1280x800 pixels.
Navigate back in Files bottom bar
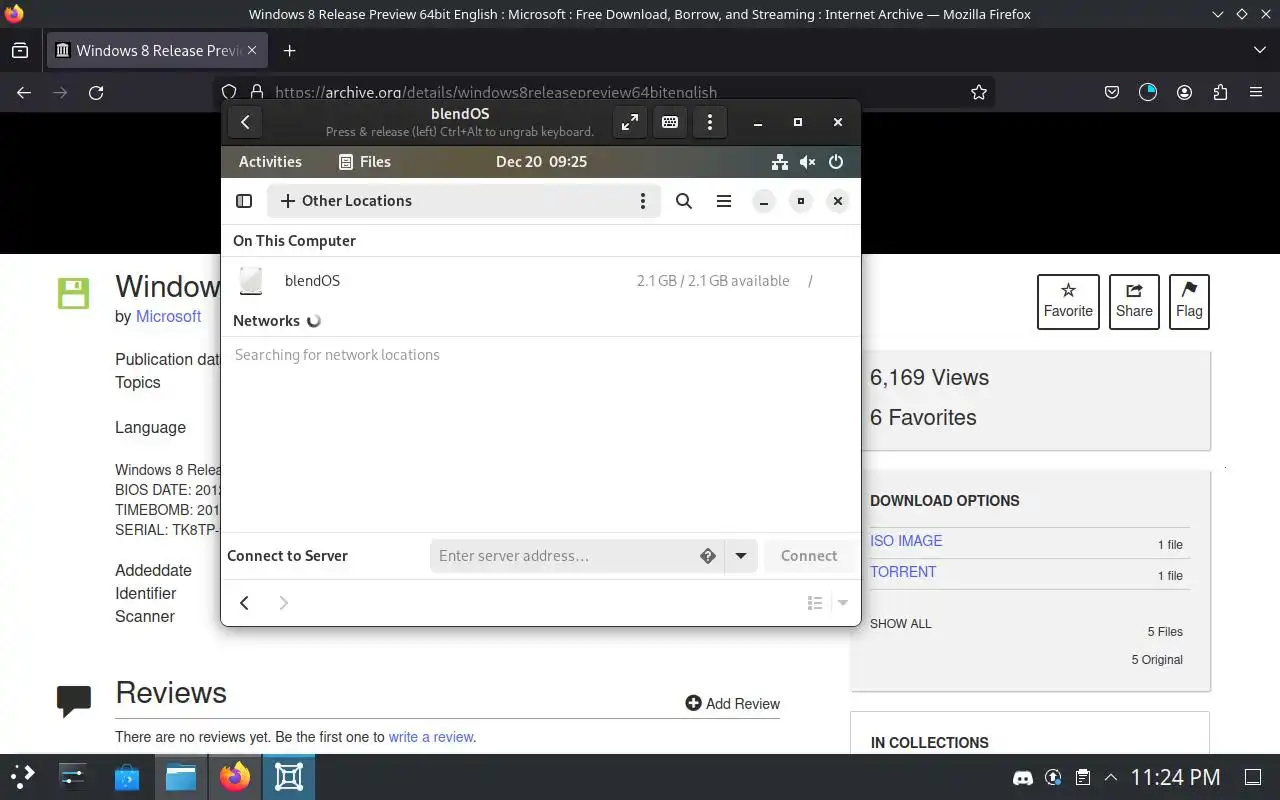tap(244, 603)
